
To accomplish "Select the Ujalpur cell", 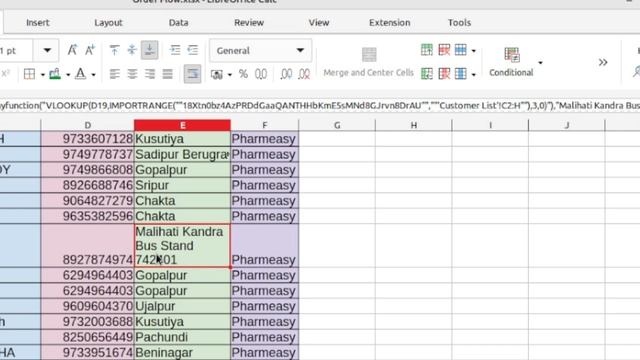I will pos(182,306).
